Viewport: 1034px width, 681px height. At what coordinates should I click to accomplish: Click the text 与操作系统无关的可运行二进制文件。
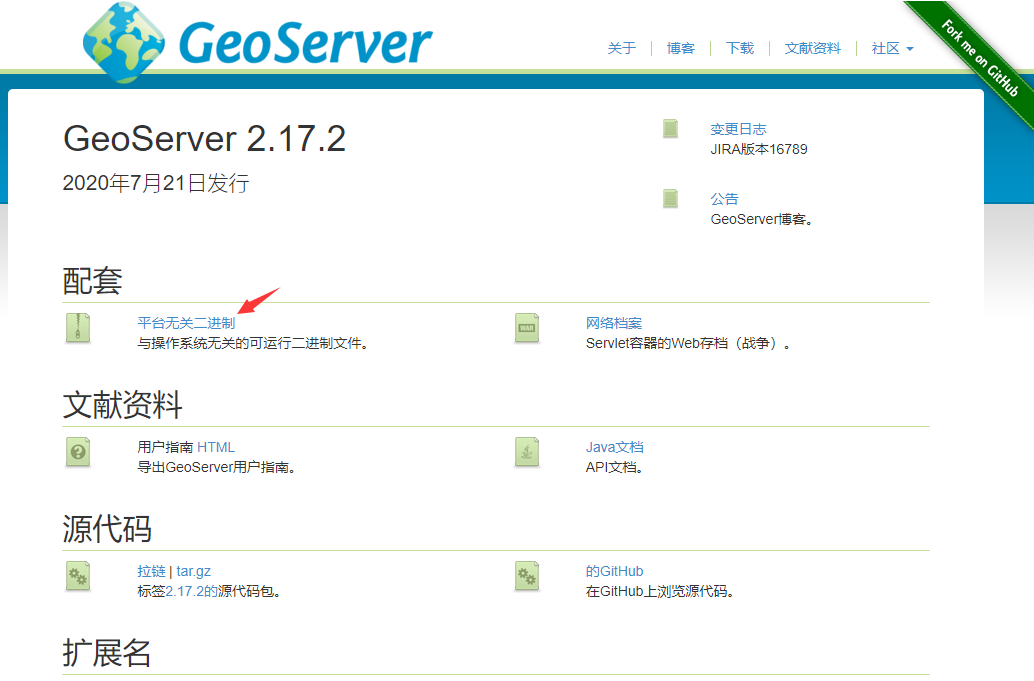[253, 343]
